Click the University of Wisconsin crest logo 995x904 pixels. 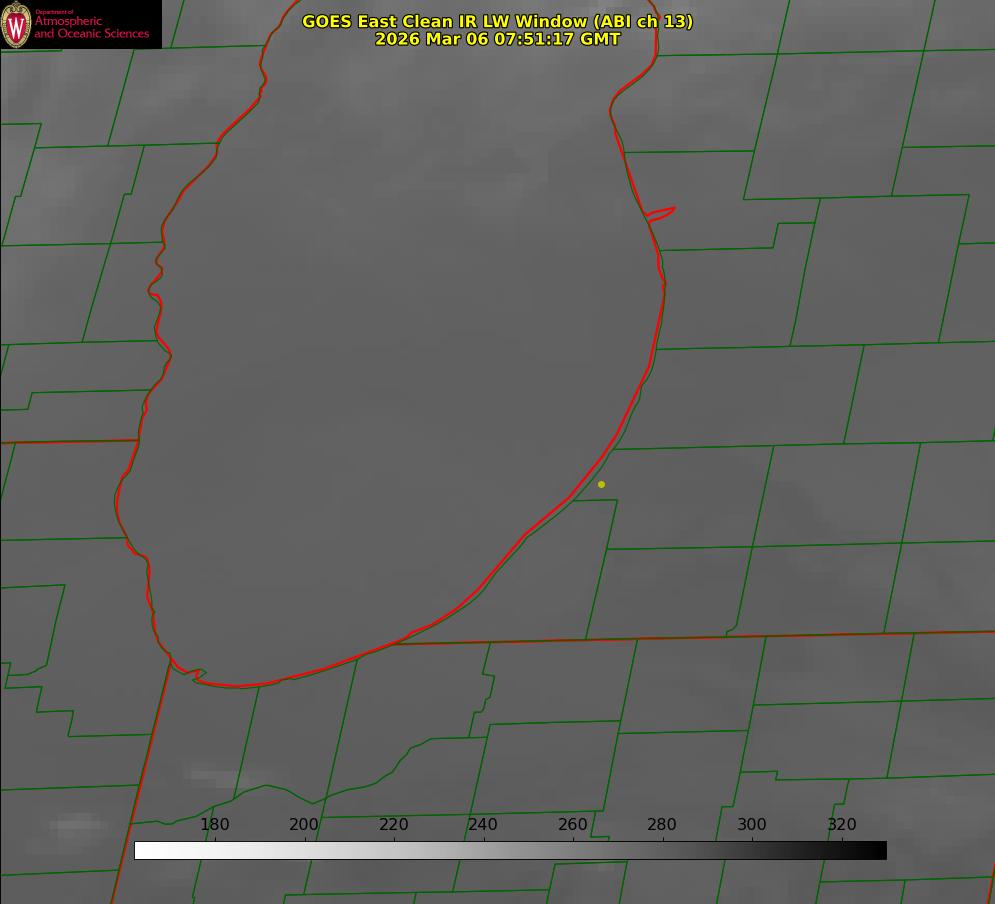click(16, 24)
